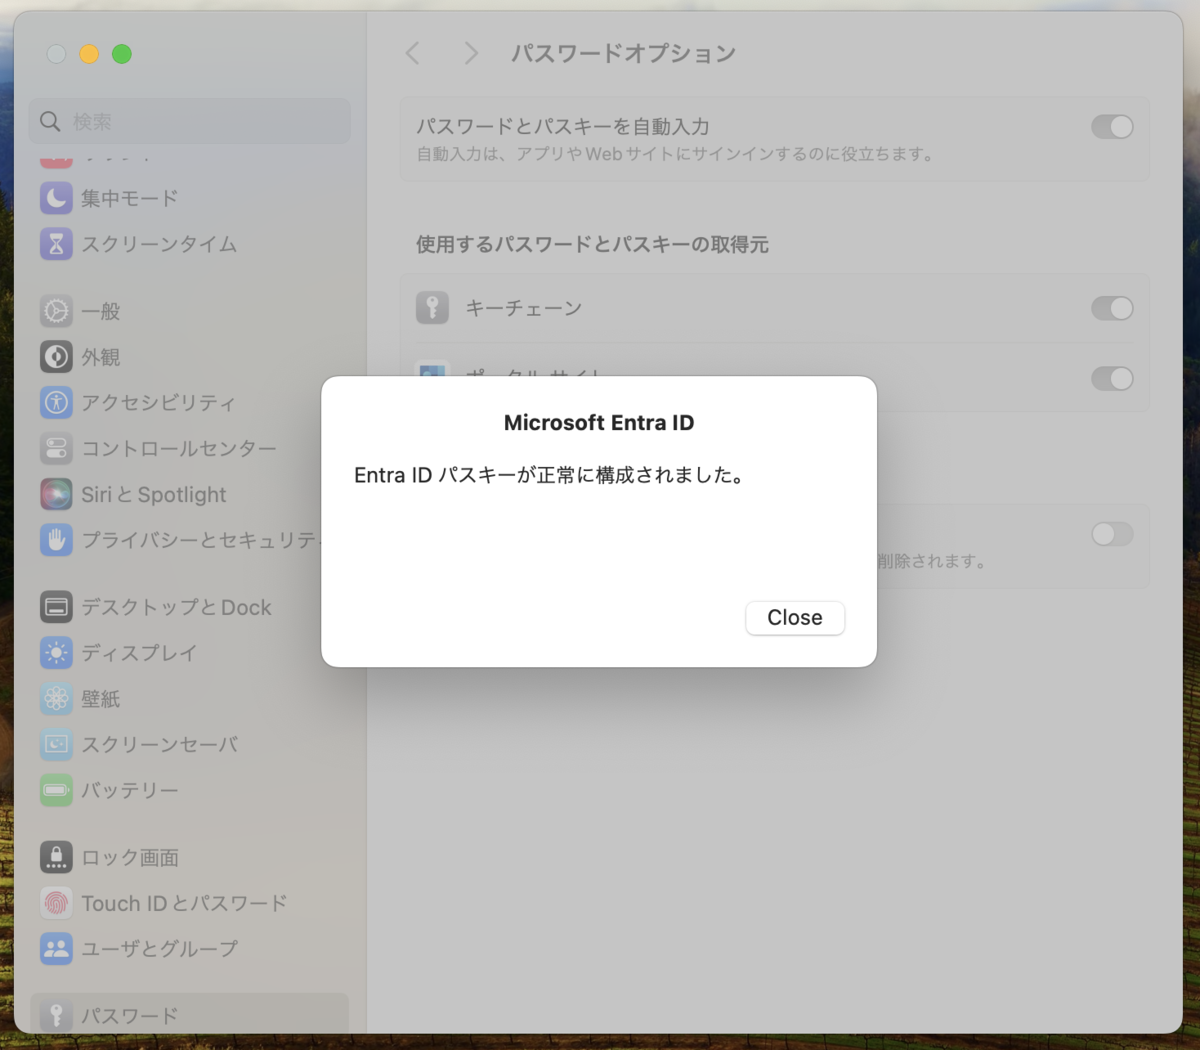Click the search magnifier icon
This screenshot has width=1200, height=1050.
pyautogui.click(x=50, y=122)
